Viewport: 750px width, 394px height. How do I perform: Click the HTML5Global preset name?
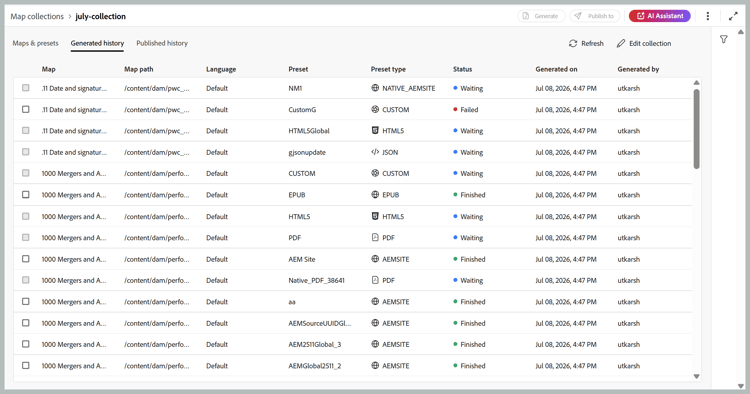(x=309, y=131)
